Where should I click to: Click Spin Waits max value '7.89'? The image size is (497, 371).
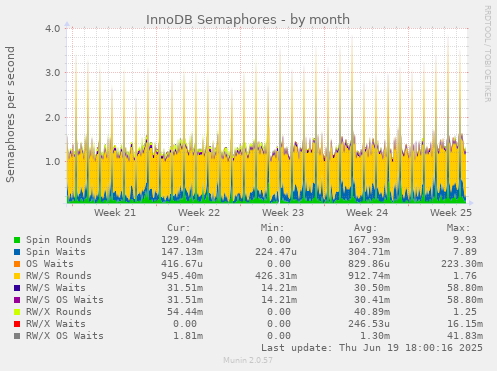465,252
